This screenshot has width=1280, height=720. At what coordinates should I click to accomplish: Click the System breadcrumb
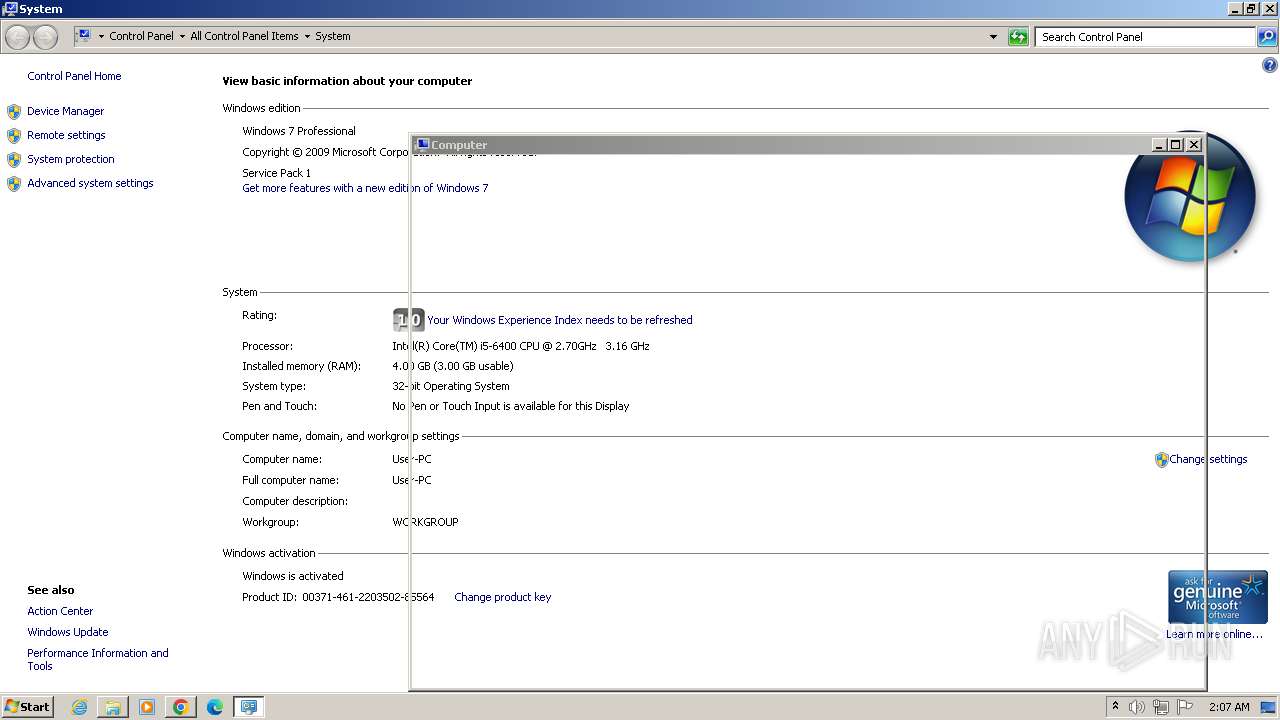click(x=333, y=36)
